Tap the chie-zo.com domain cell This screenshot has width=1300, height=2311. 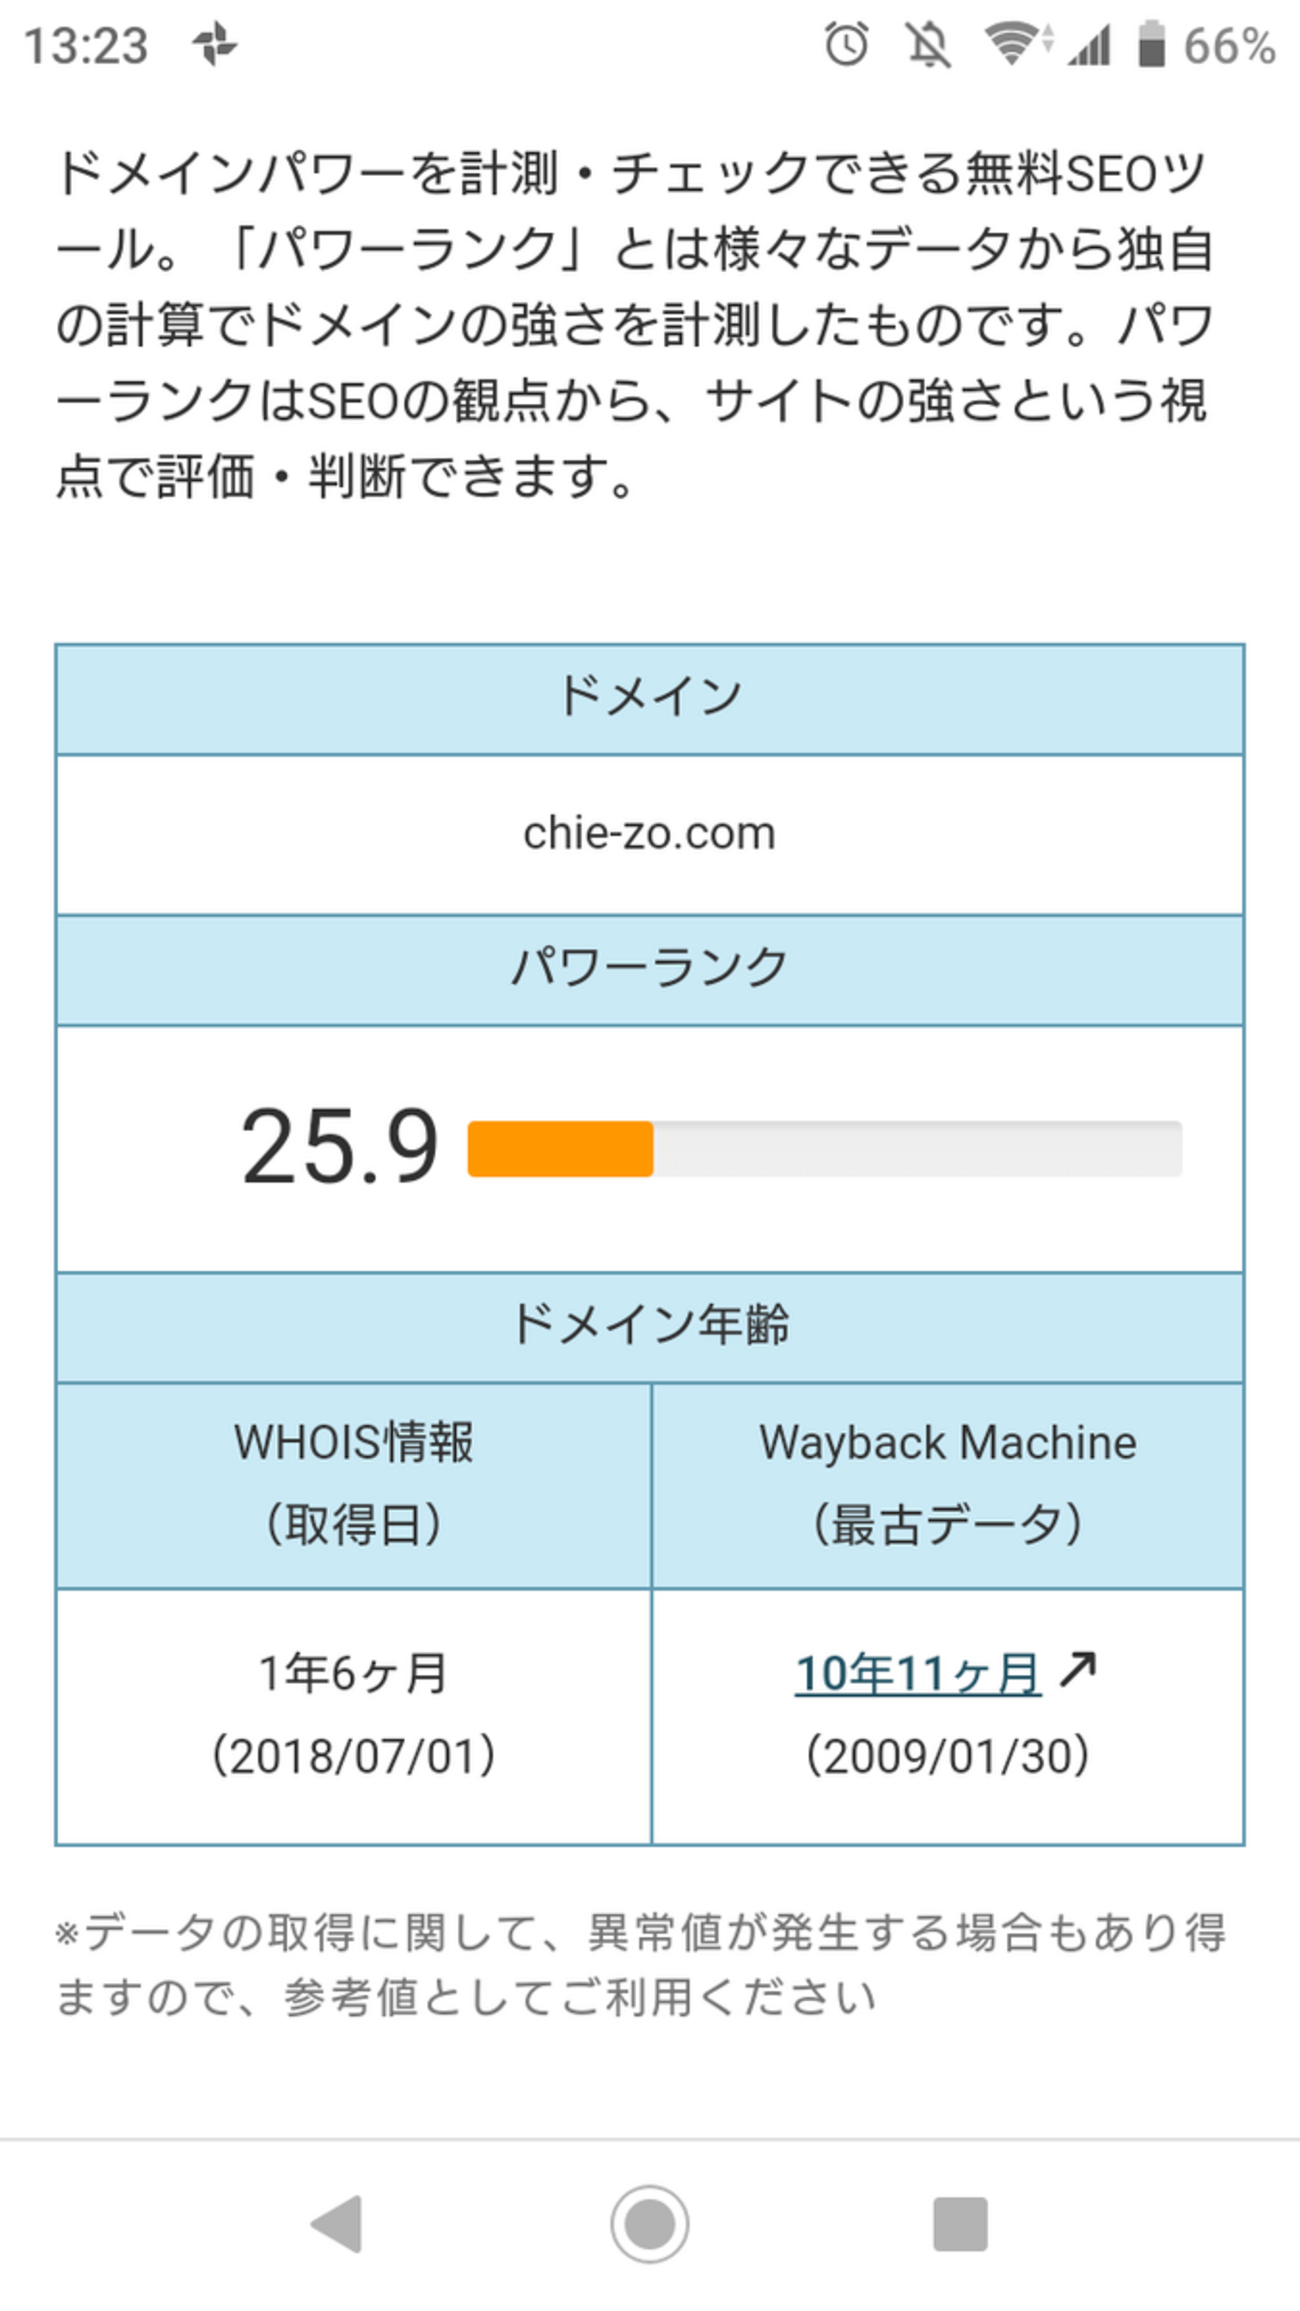[x=650, y=833]
